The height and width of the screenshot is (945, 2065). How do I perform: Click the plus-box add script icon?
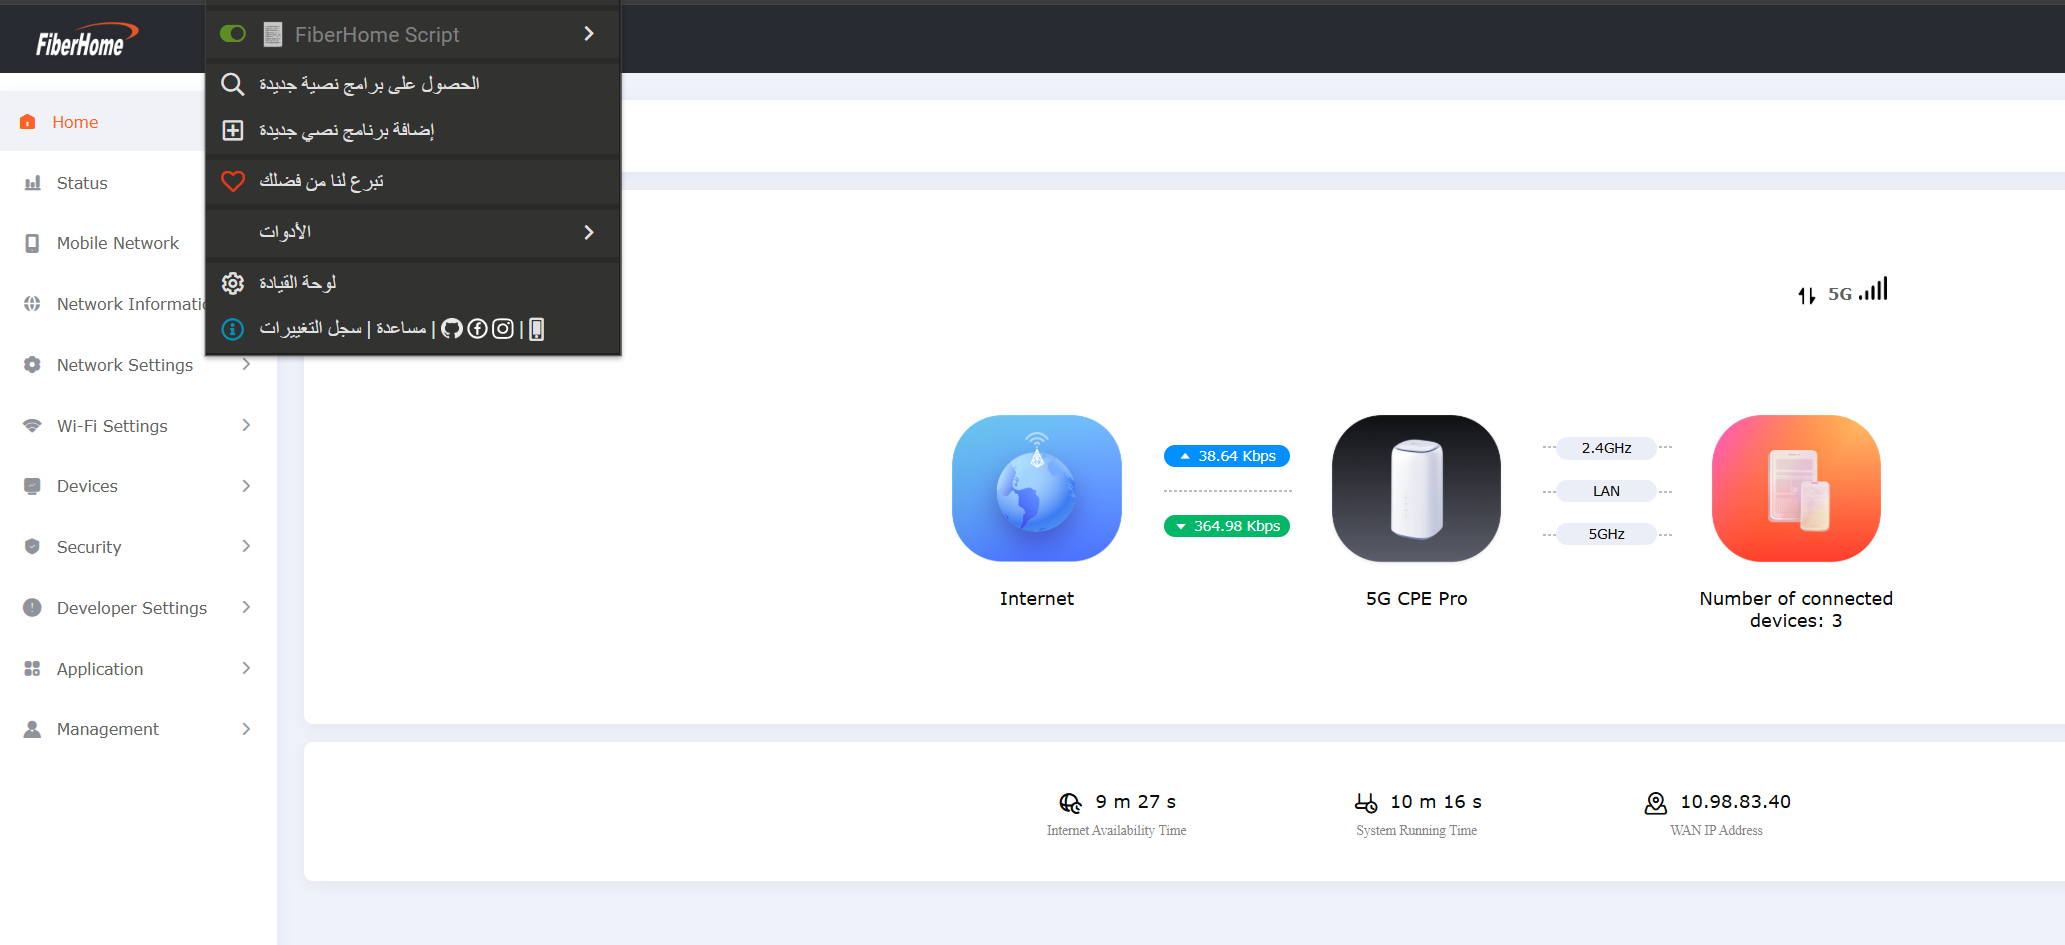232,130
